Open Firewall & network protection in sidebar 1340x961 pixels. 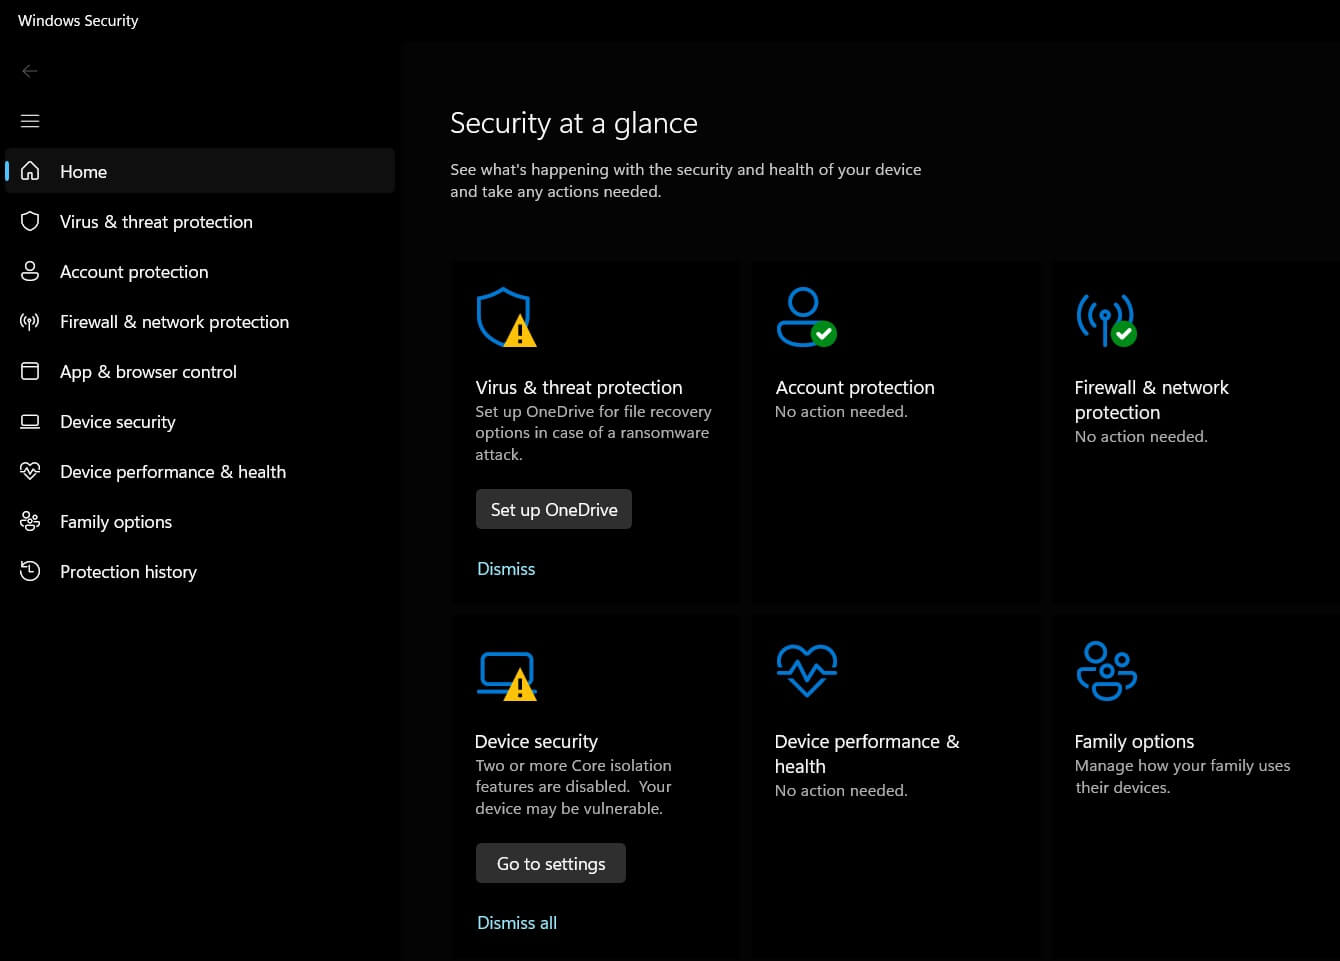click(174, 321)
